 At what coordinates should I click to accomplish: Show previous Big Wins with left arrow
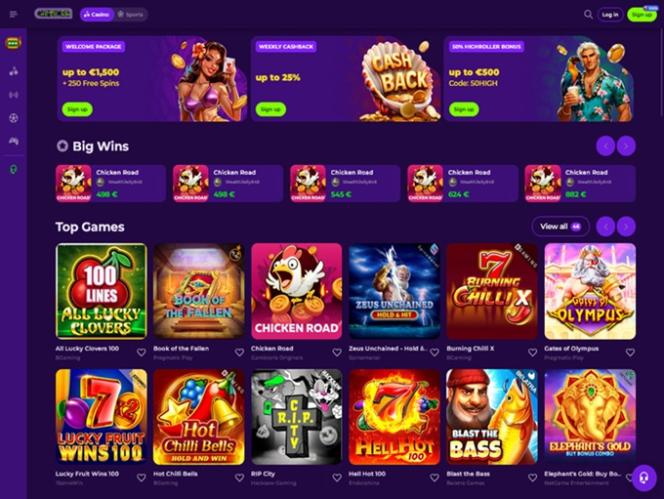[x=606, y=147]
